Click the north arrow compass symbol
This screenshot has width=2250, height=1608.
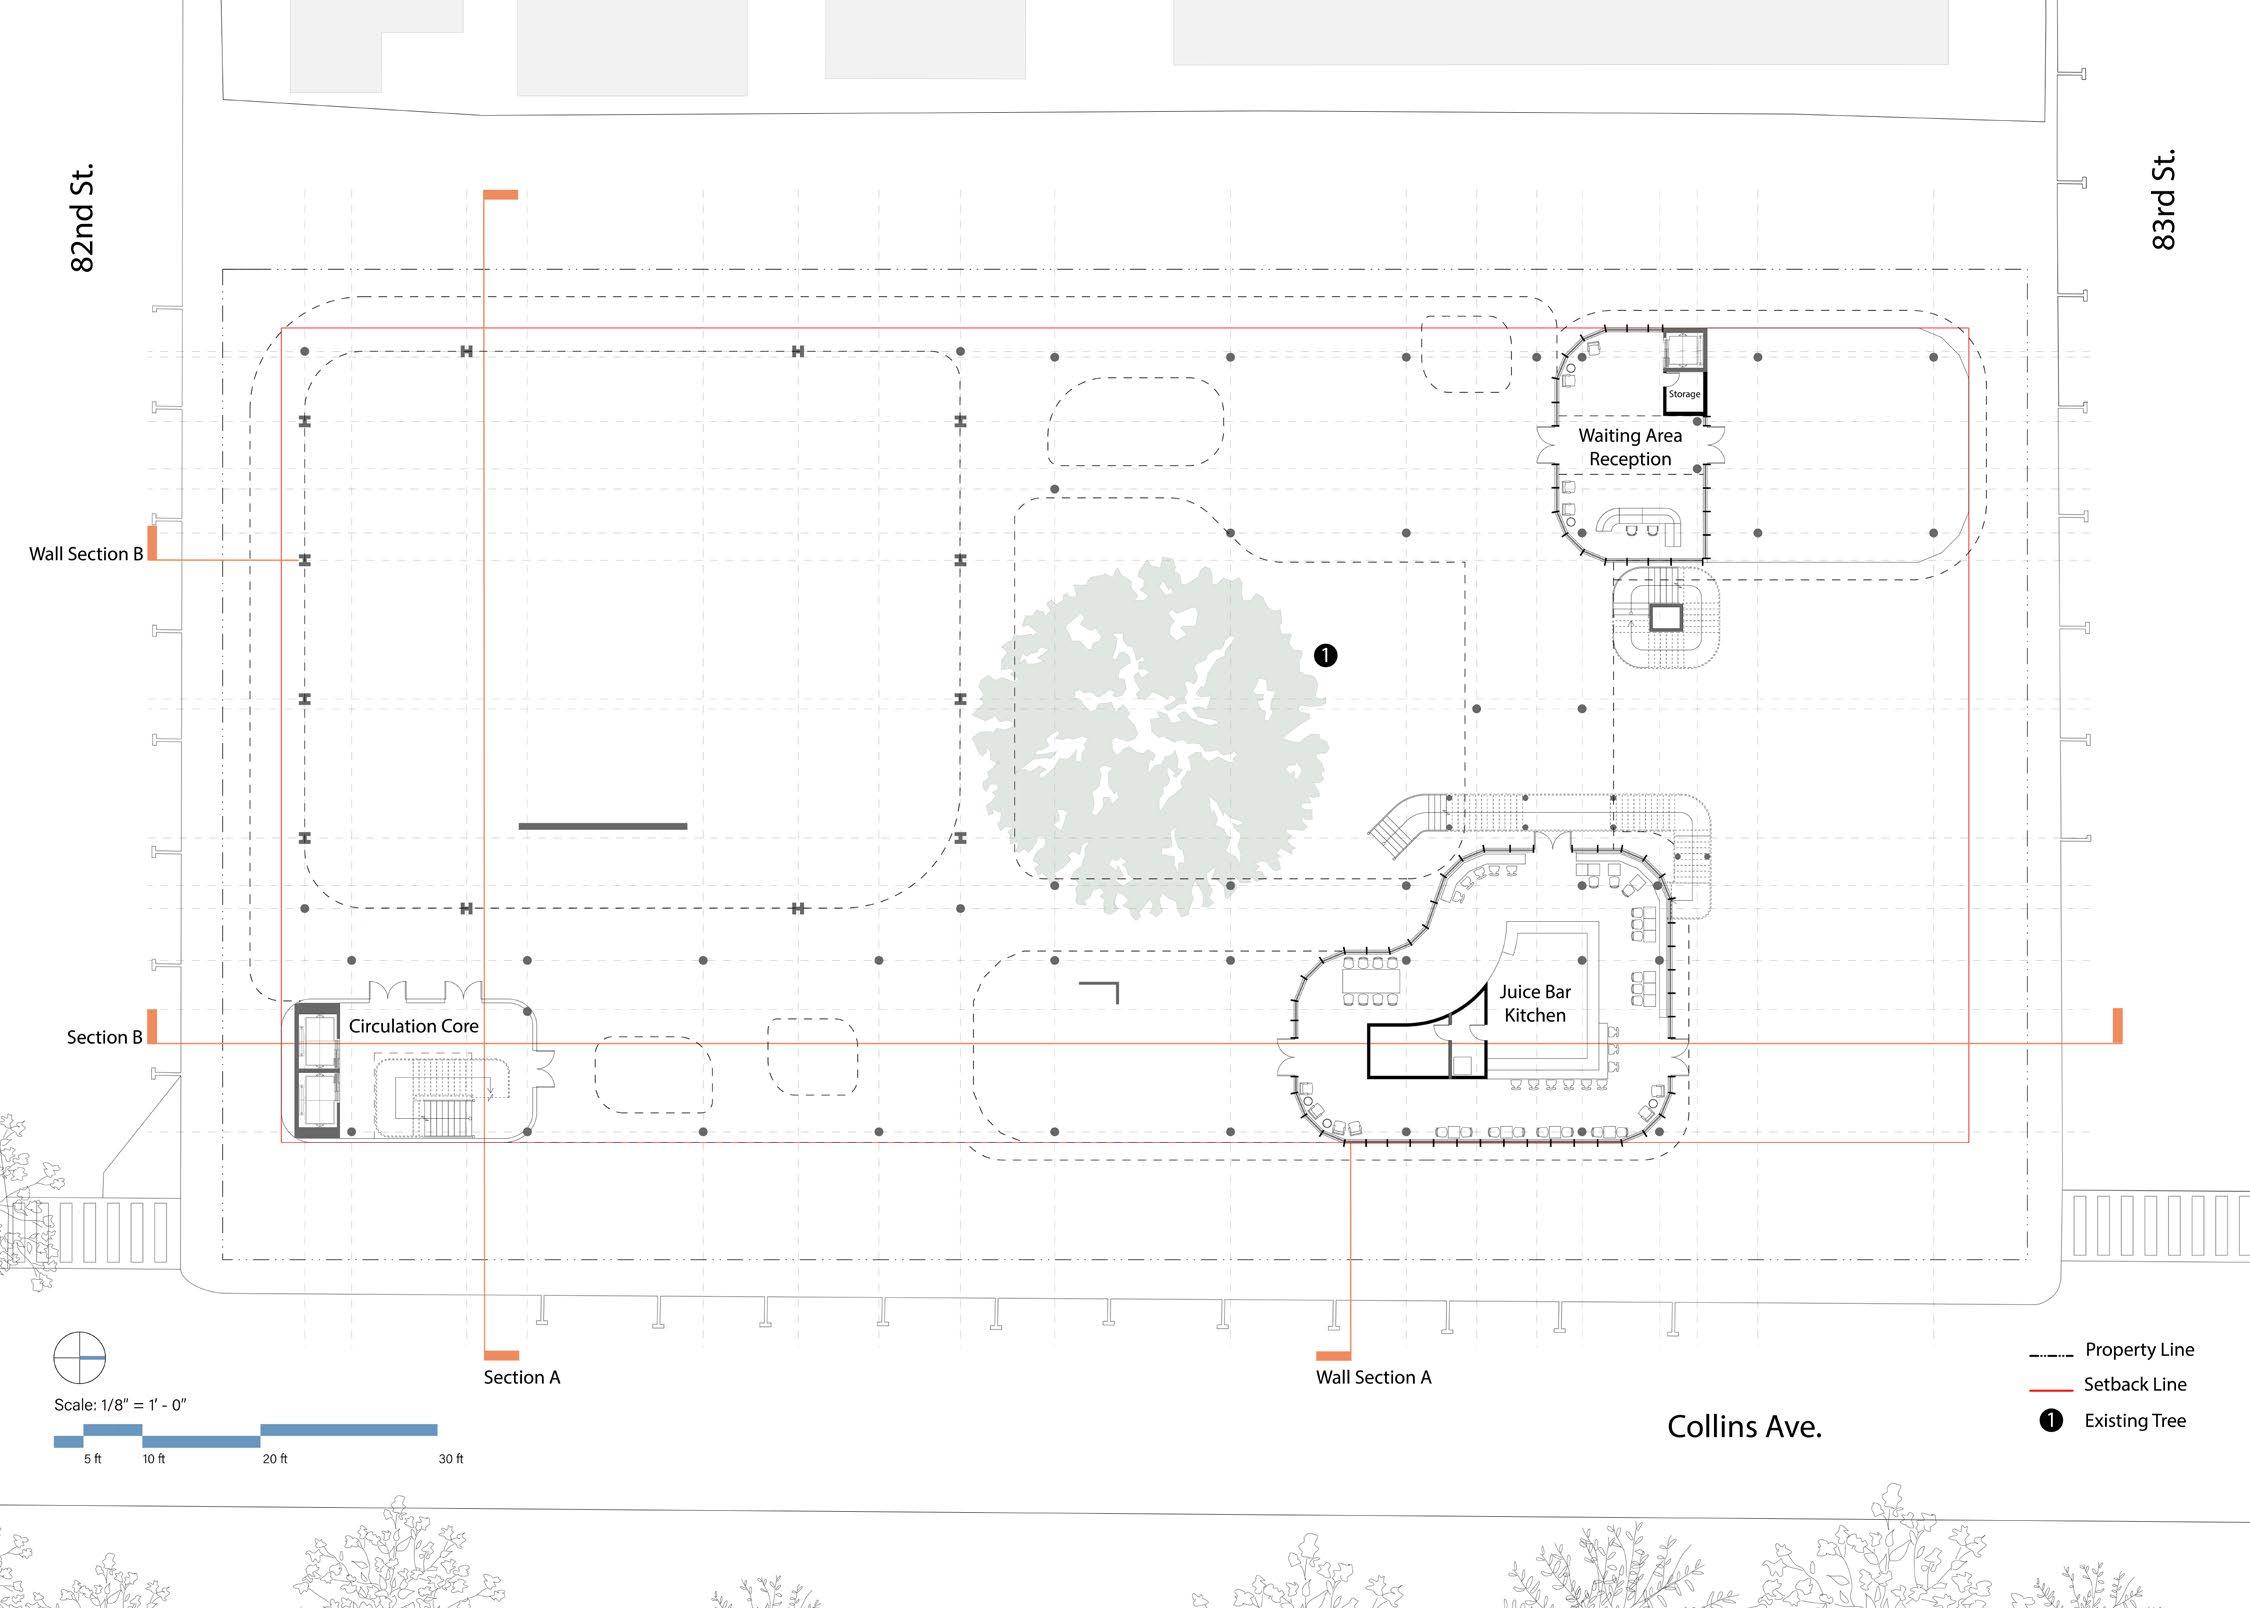click(79, 1358)
